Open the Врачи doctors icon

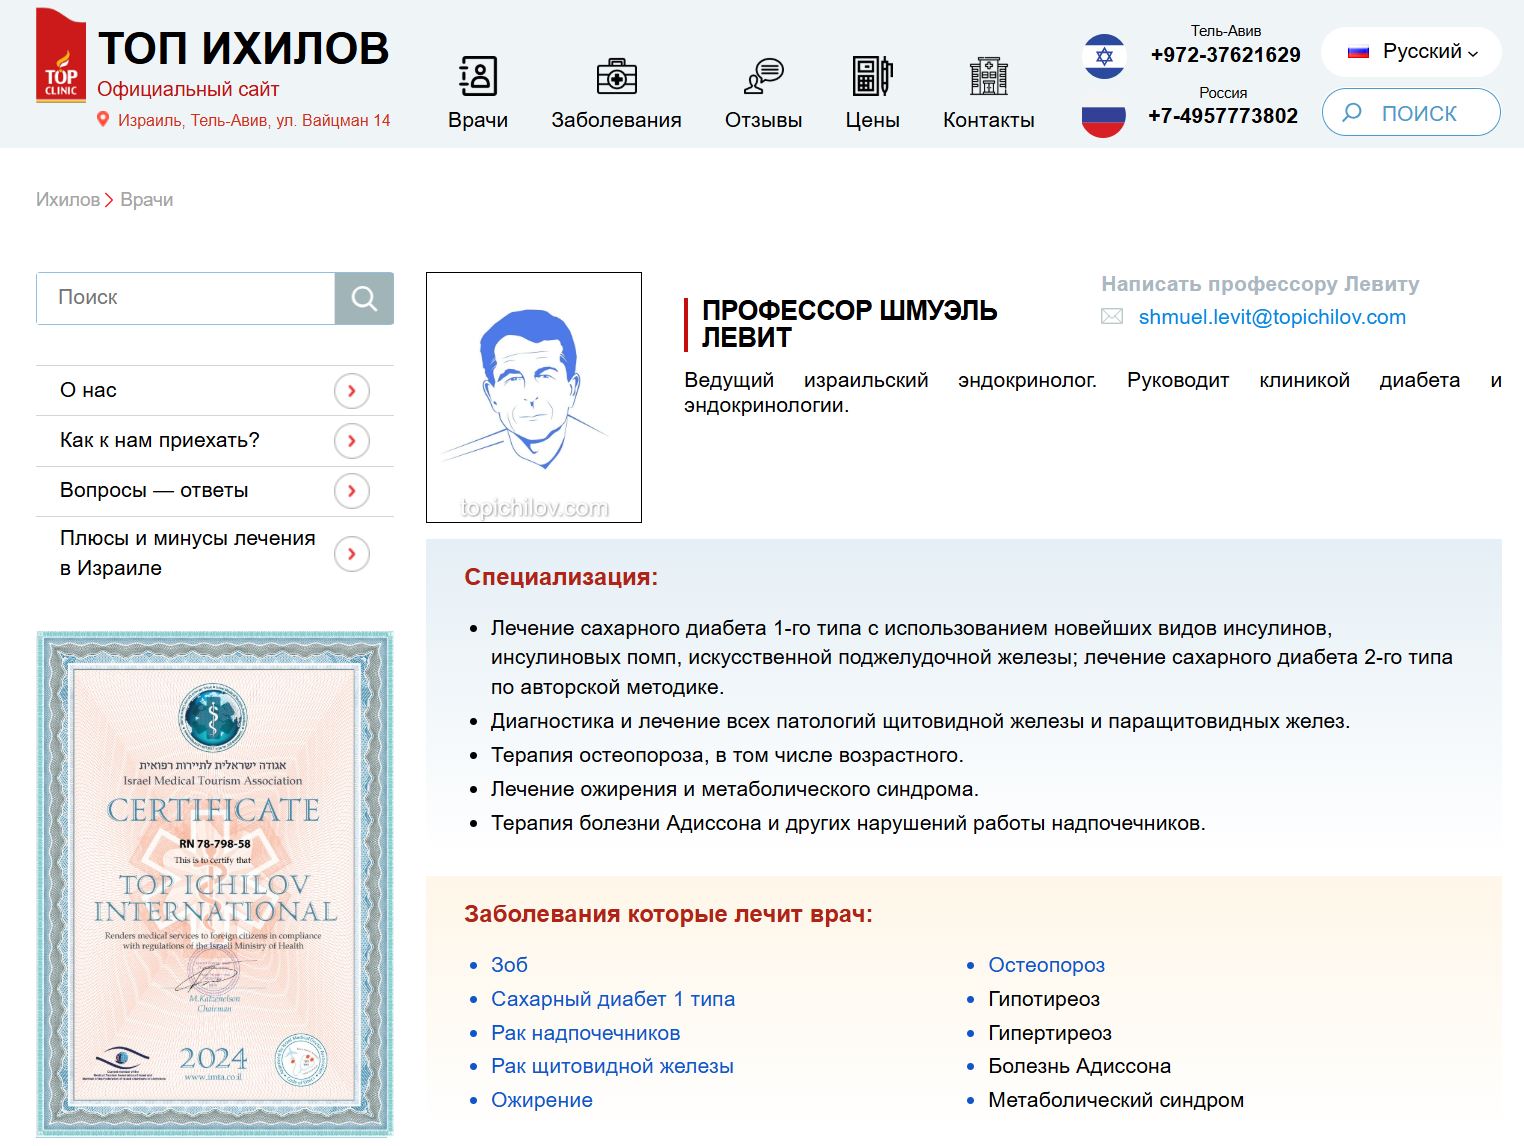click(x=478, y=76)
